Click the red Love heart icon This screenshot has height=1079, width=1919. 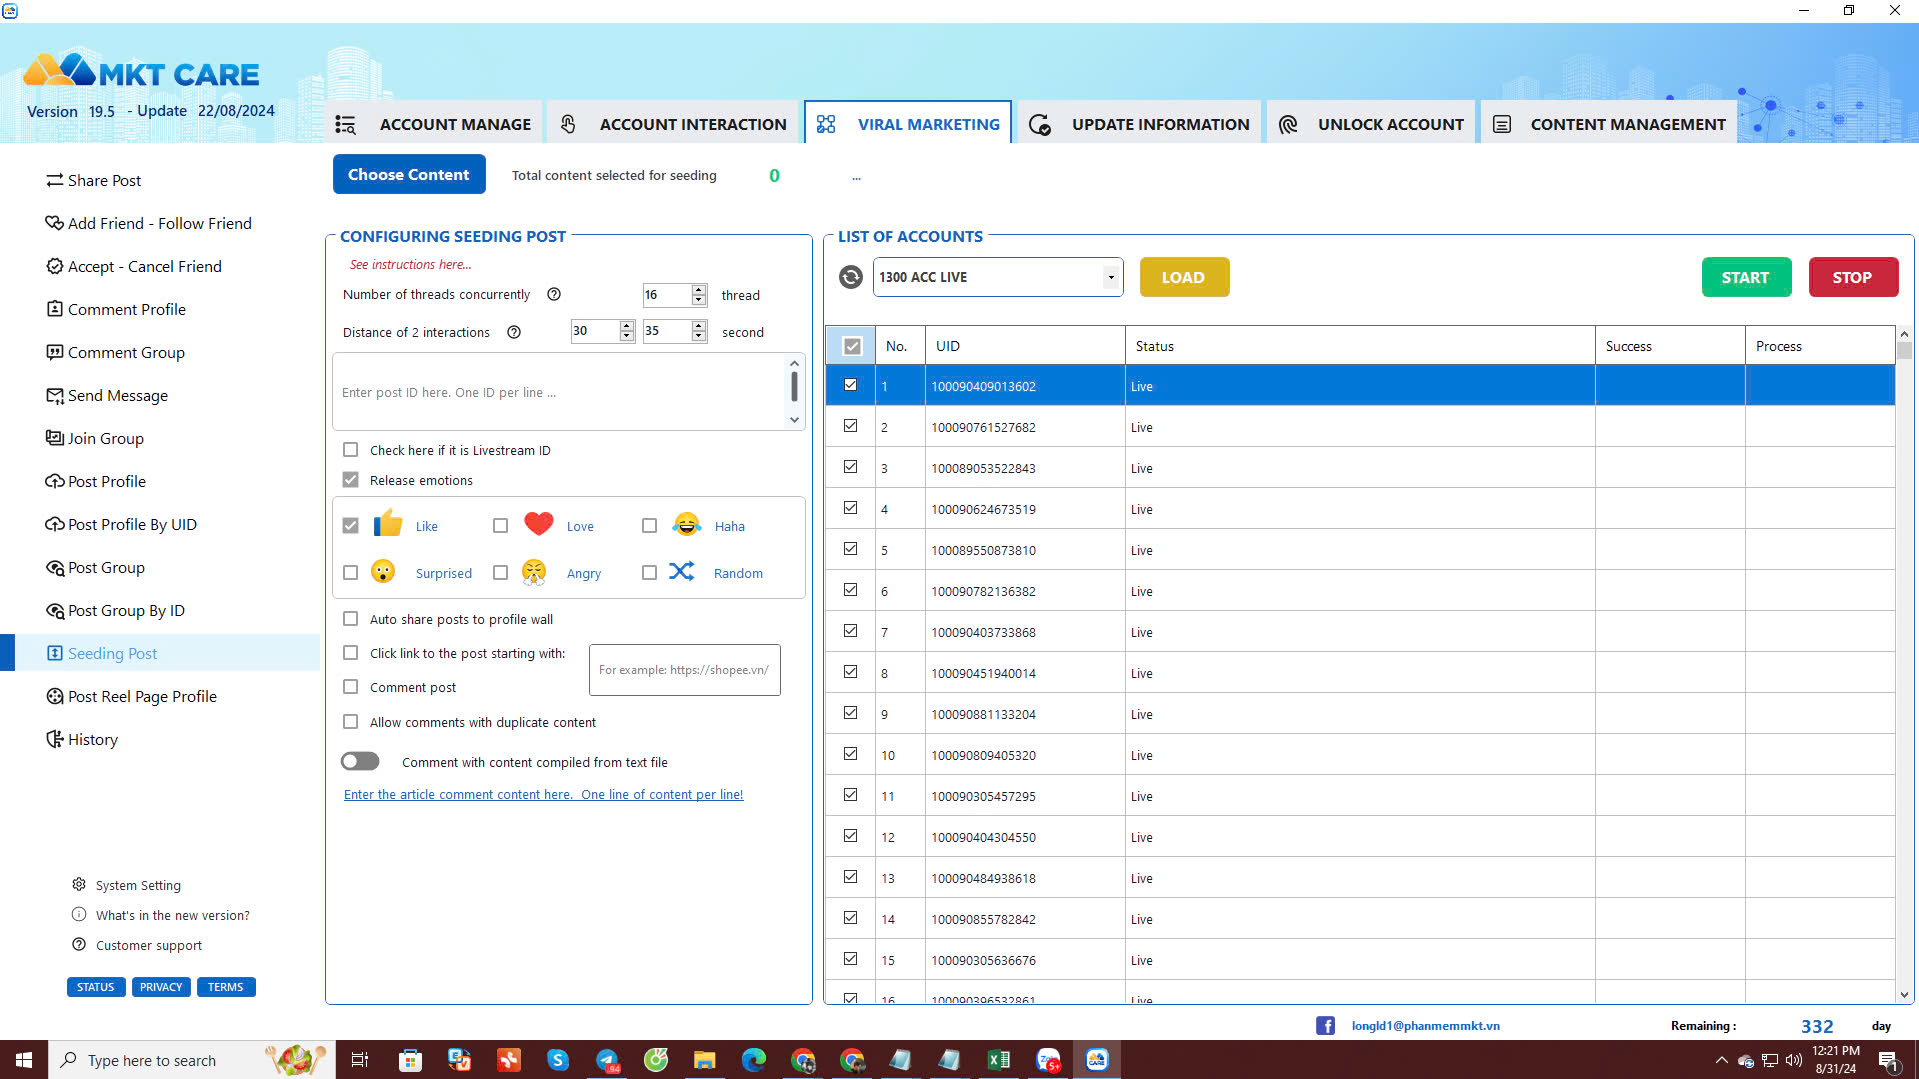(x=539, y=524)
